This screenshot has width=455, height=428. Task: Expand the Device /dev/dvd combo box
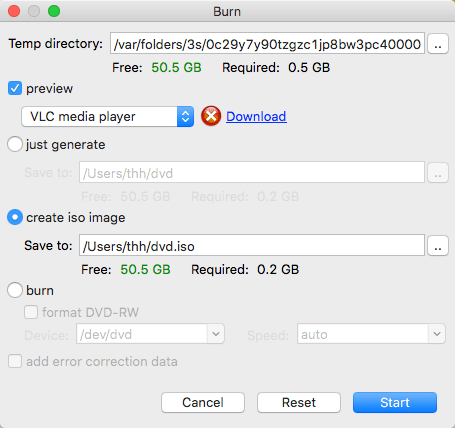tap(216, 334)
